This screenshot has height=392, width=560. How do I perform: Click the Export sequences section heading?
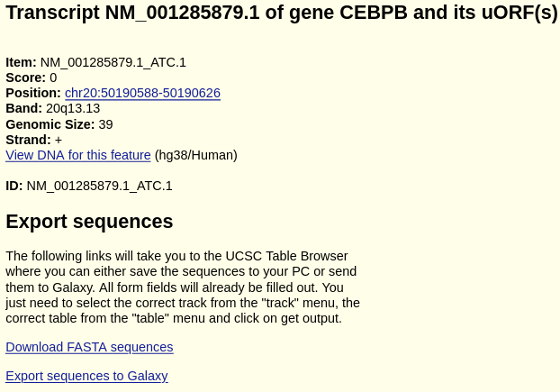point(89,221)
